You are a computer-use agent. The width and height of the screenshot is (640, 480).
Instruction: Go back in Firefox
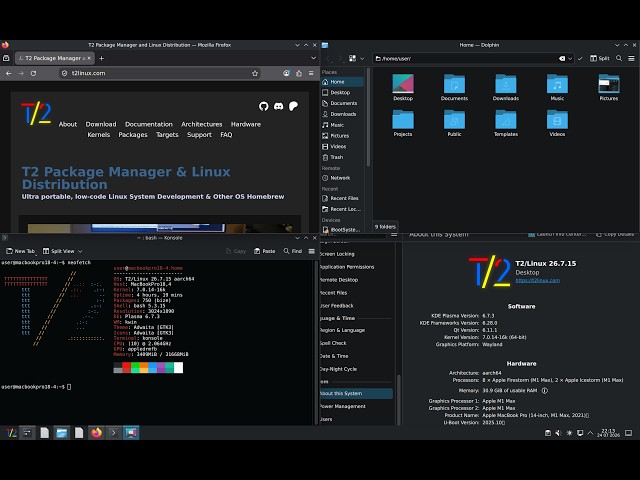(9, 73)
